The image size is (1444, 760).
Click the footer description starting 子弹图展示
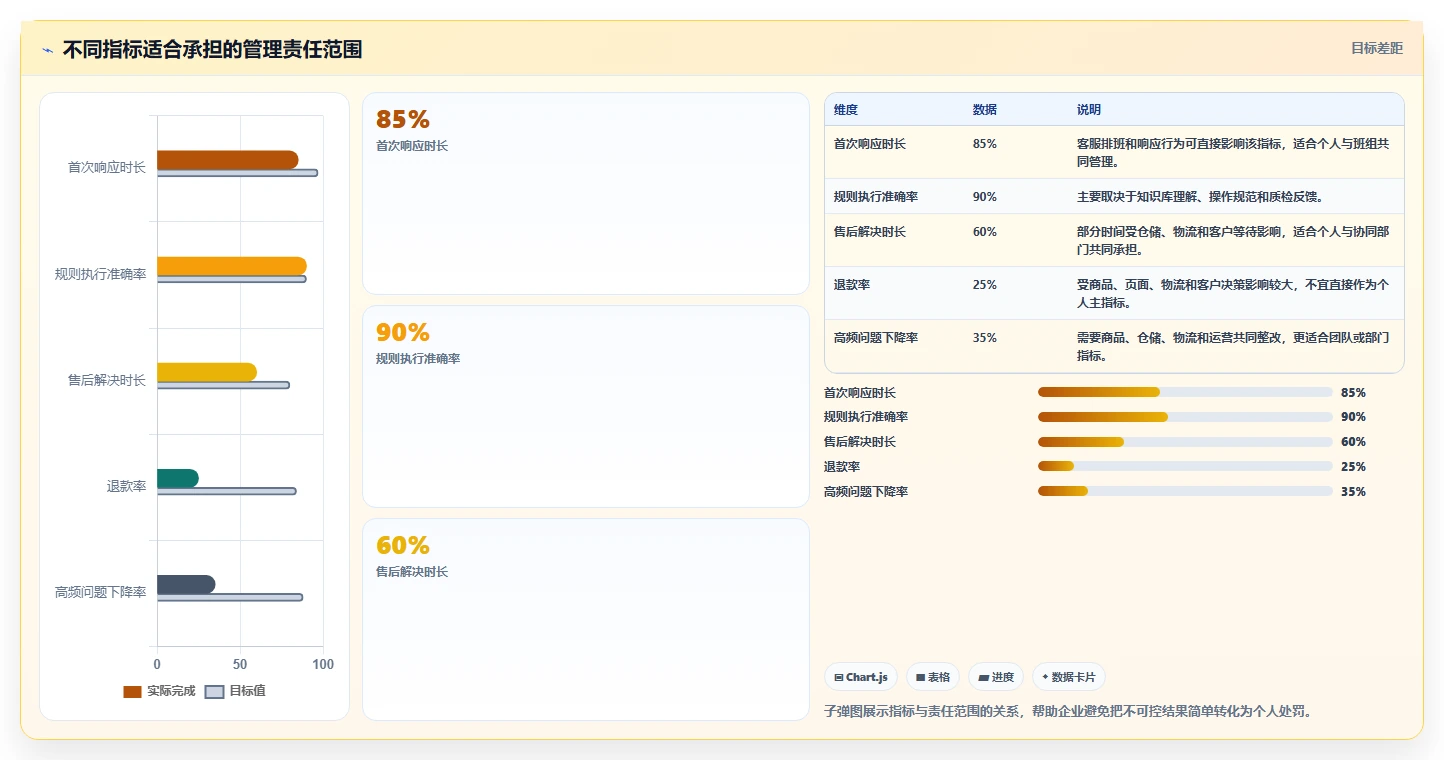click(x=1067, y=711)
